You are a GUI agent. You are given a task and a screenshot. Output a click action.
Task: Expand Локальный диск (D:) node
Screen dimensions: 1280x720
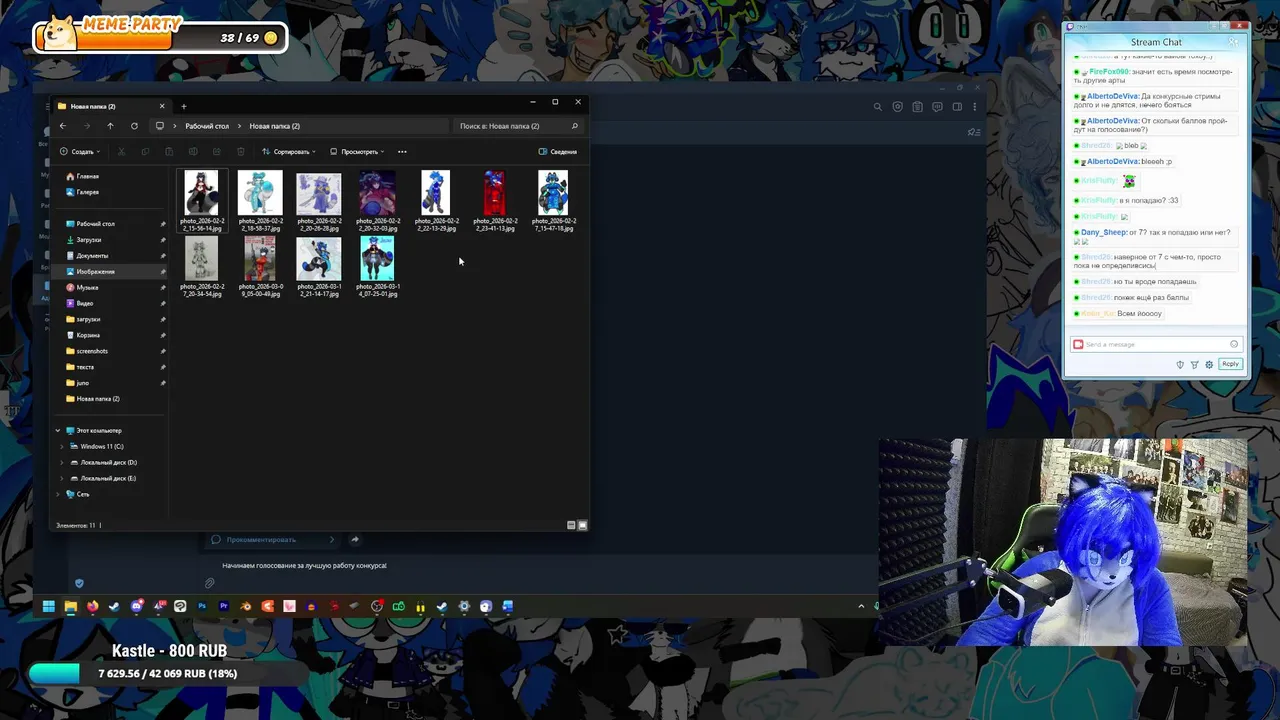[62, 462]
